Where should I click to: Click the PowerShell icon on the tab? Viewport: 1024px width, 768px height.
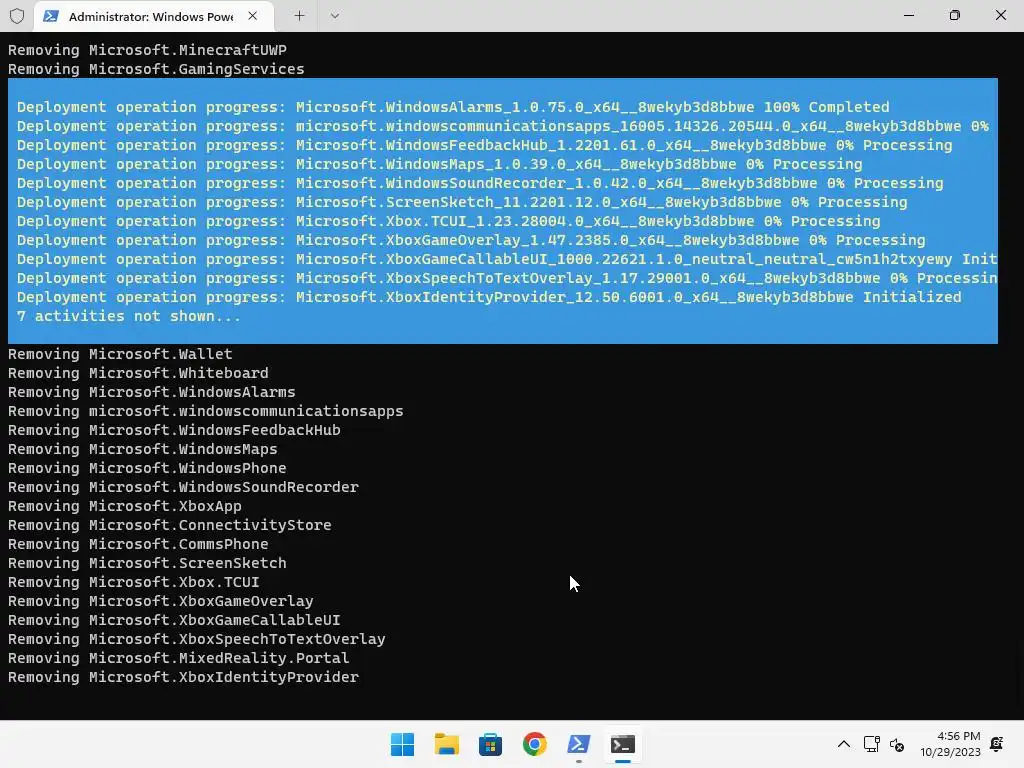coord(50,16)
